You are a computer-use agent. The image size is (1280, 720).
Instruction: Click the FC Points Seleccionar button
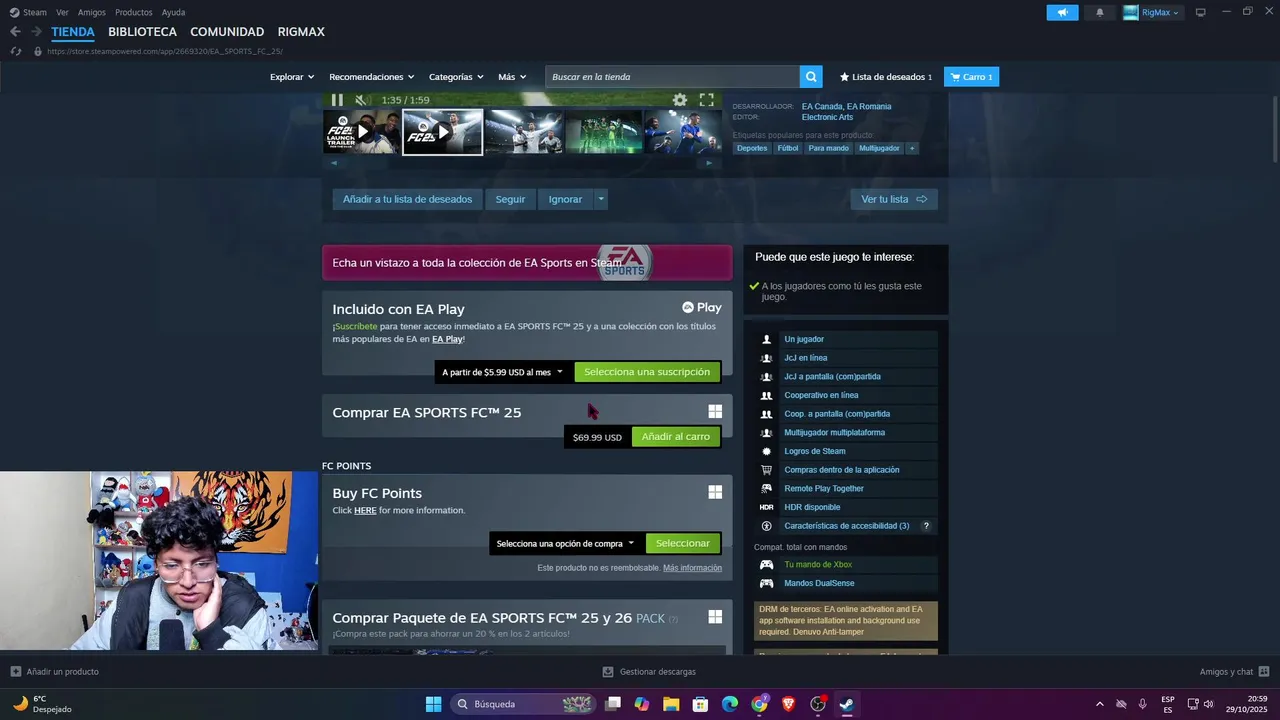[x=683, y=544]
